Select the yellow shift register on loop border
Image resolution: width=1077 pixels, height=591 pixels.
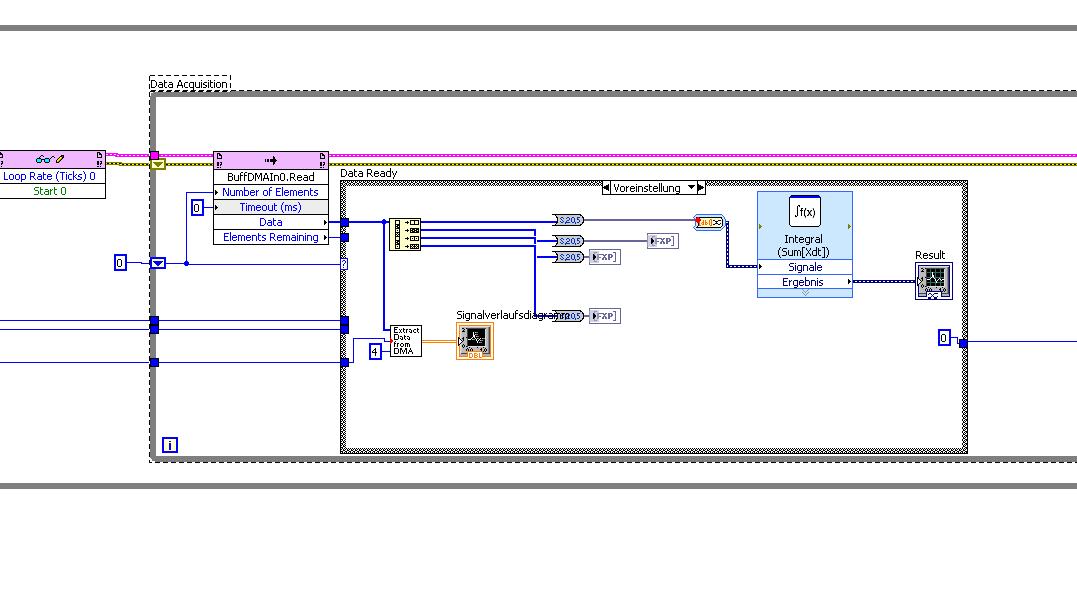tap(158, 165)
